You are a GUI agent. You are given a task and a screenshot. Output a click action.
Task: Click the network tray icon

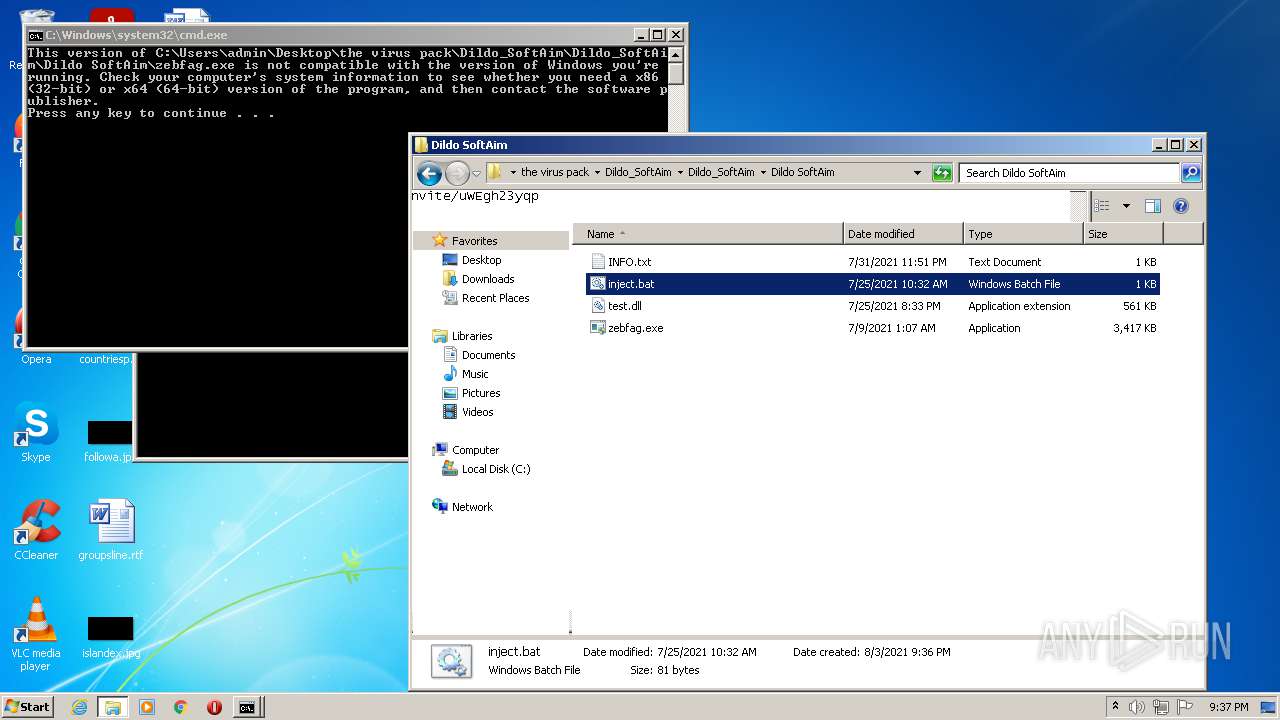click(1160, 706)
